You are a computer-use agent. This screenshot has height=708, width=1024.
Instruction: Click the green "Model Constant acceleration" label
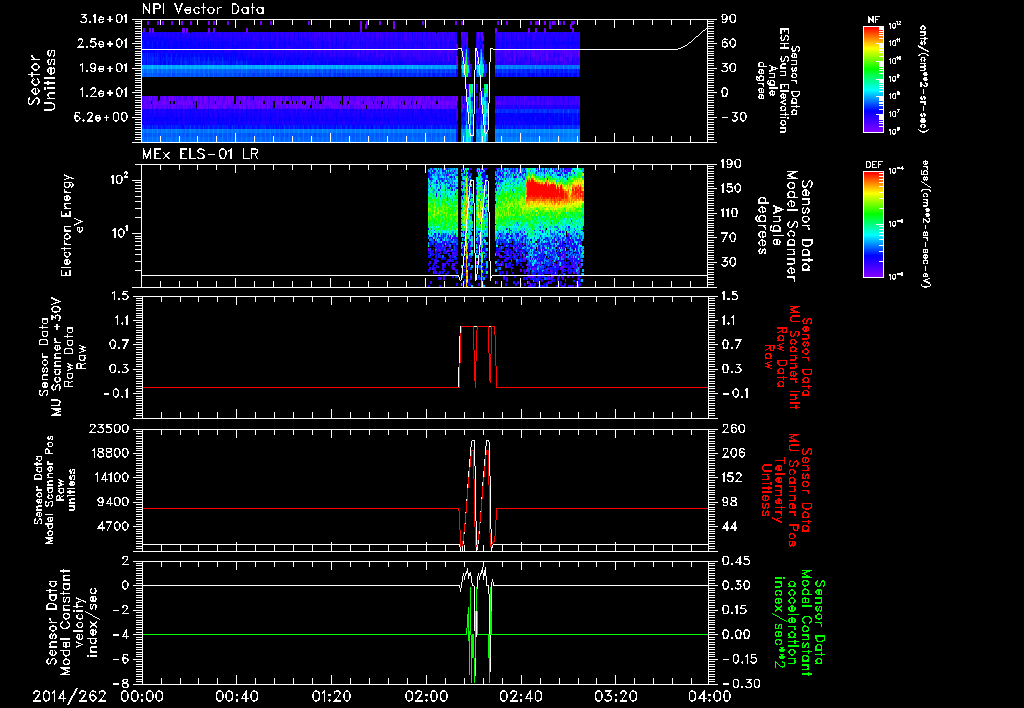(799, 622)
